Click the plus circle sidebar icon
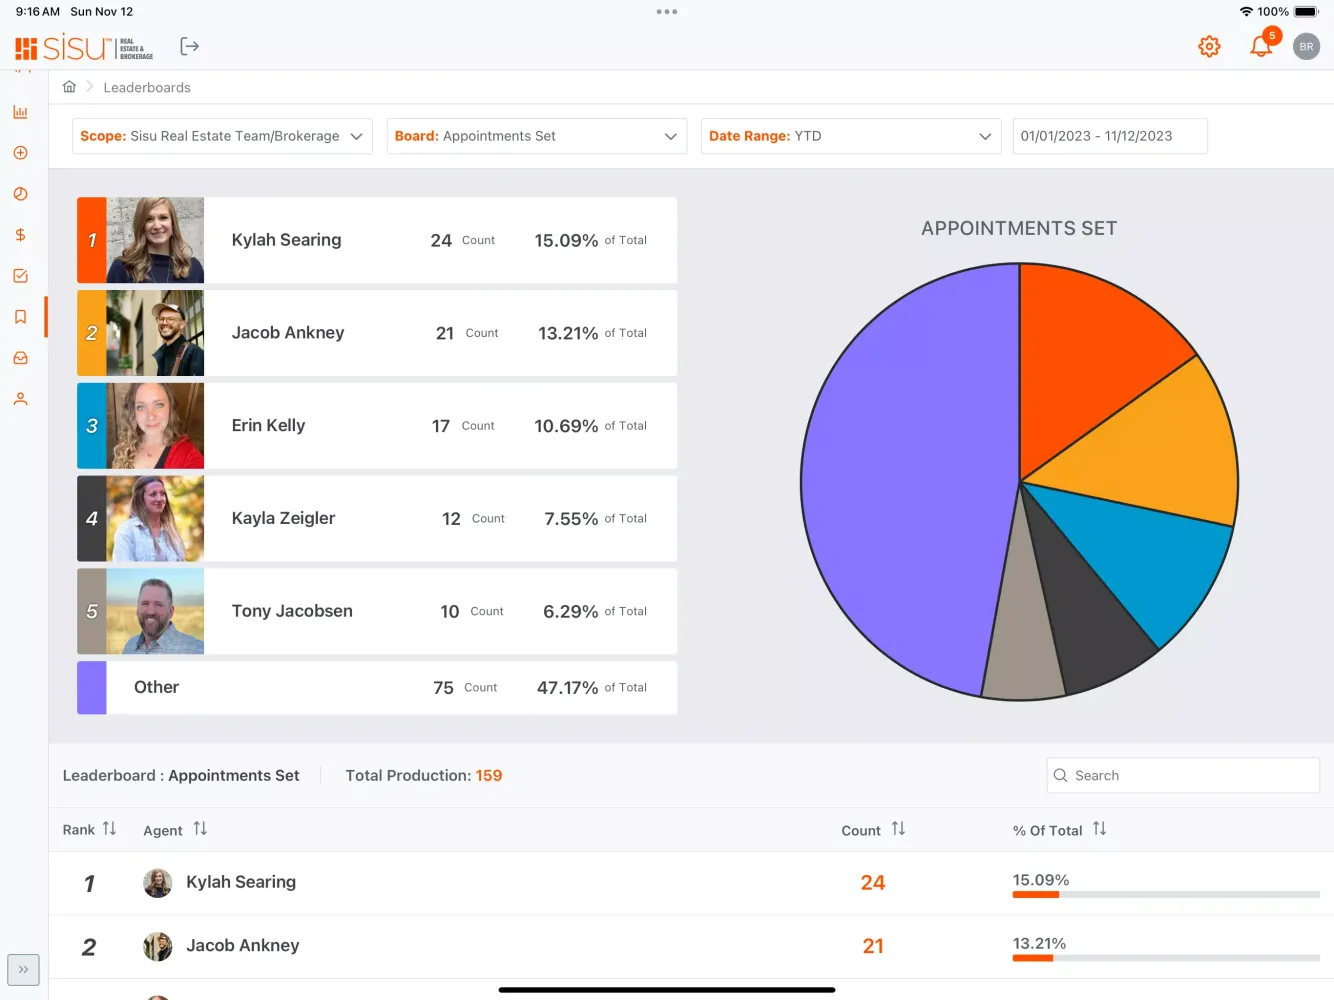This screenshot has width=1334, height=1000. [x=20, y=153]
